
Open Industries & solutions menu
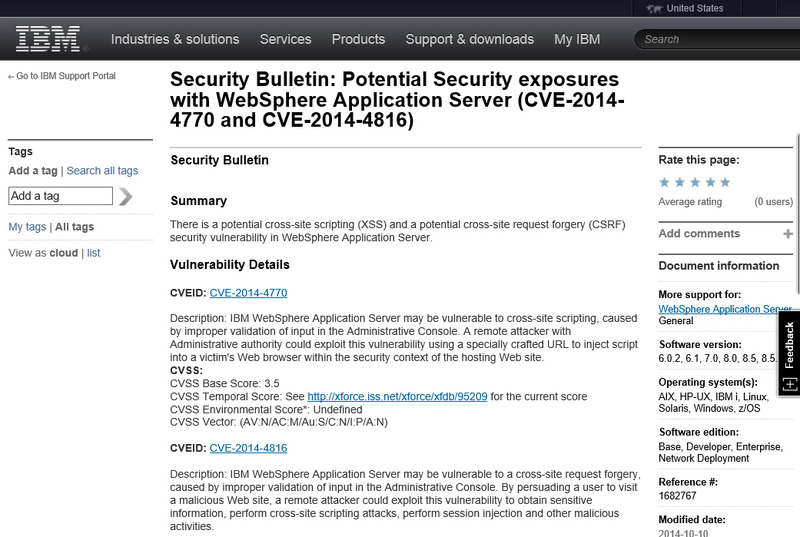pyautogui.click(x=175, y=39)
